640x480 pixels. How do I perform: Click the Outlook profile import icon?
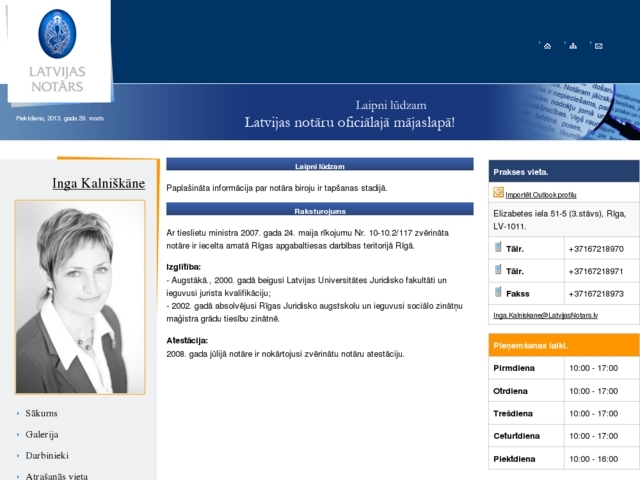point(498,192)
